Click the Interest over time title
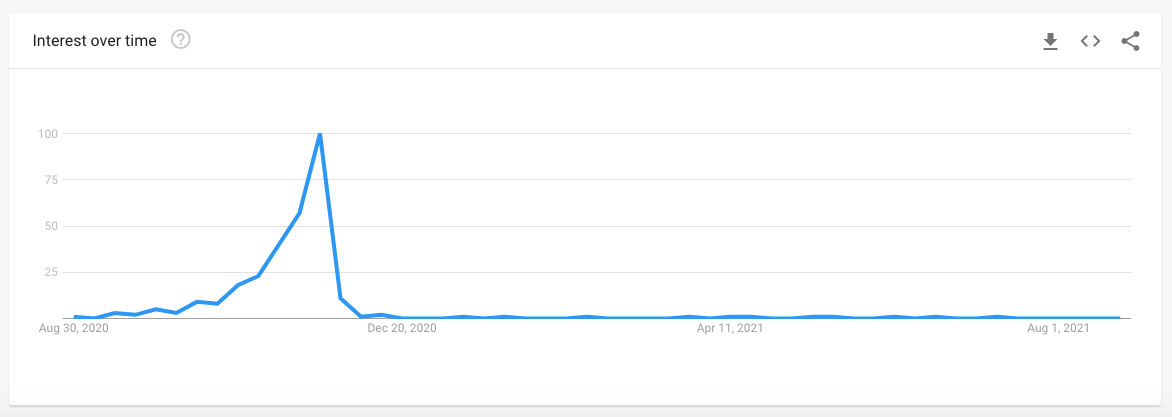Screen dimensions: 1172x417 pos(95,40)
